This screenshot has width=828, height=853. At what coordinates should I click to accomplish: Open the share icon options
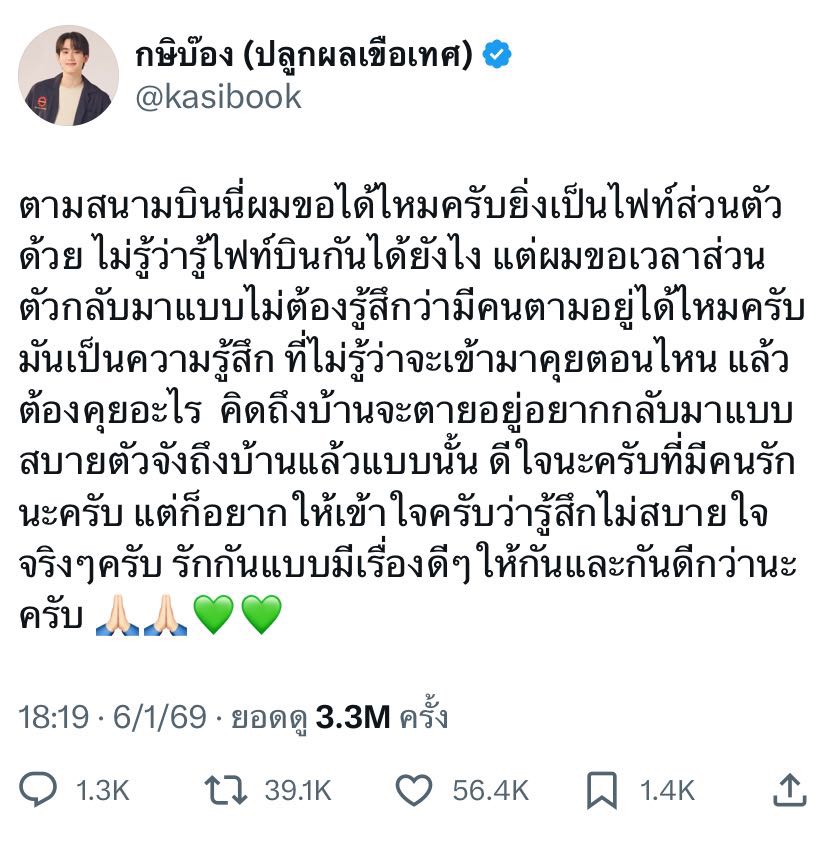tap(790, 790)
